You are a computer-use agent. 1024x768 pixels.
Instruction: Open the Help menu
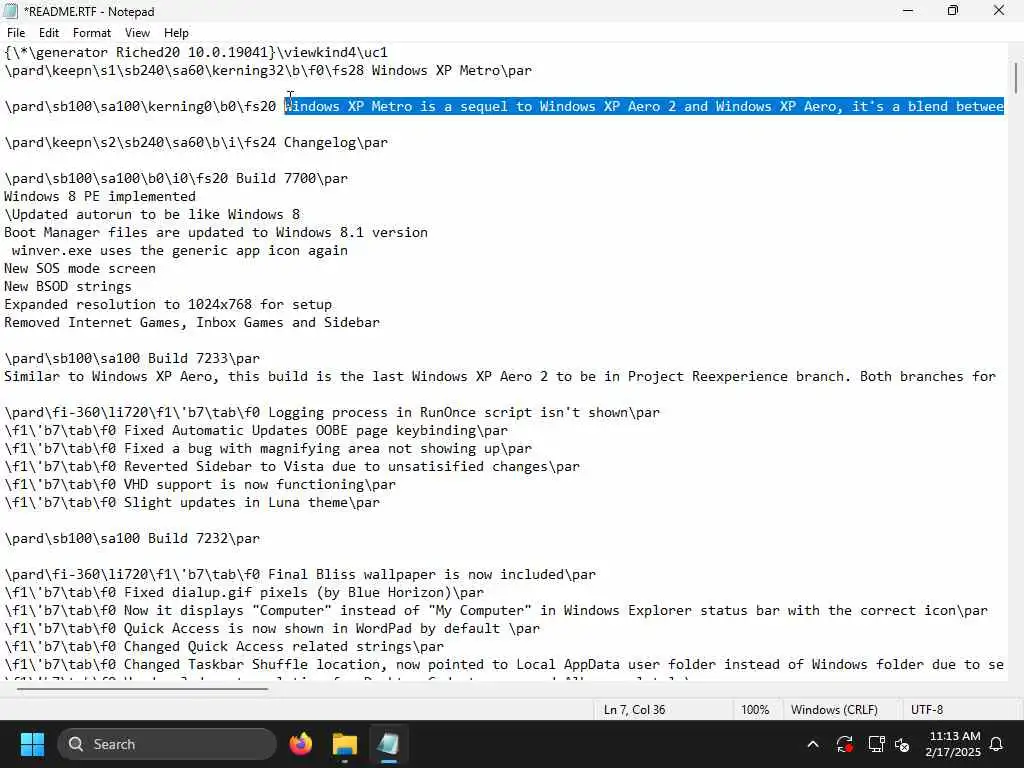[176, 33]
